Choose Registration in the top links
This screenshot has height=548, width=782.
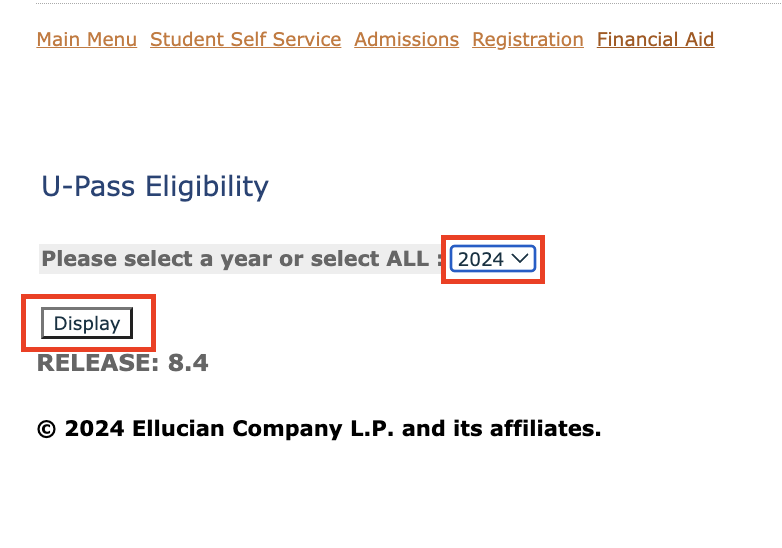point(527,40)
